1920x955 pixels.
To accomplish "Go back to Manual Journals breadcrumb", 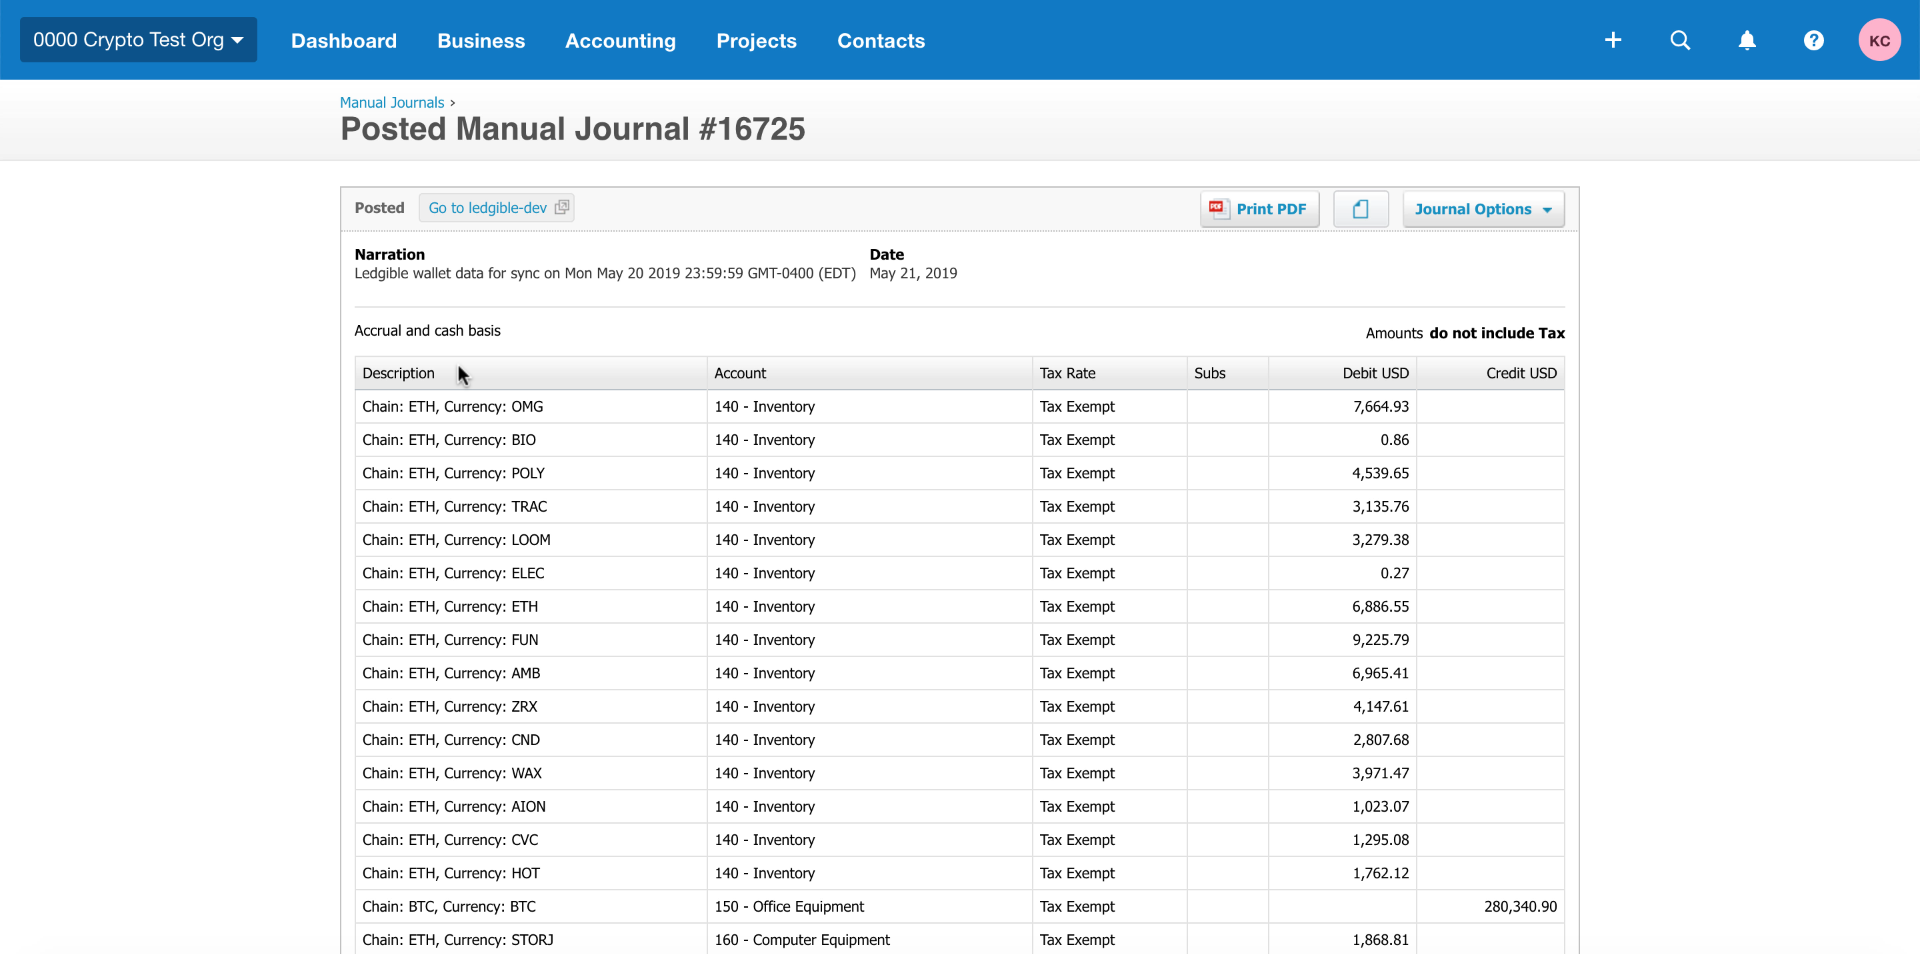I will (392, 102).
